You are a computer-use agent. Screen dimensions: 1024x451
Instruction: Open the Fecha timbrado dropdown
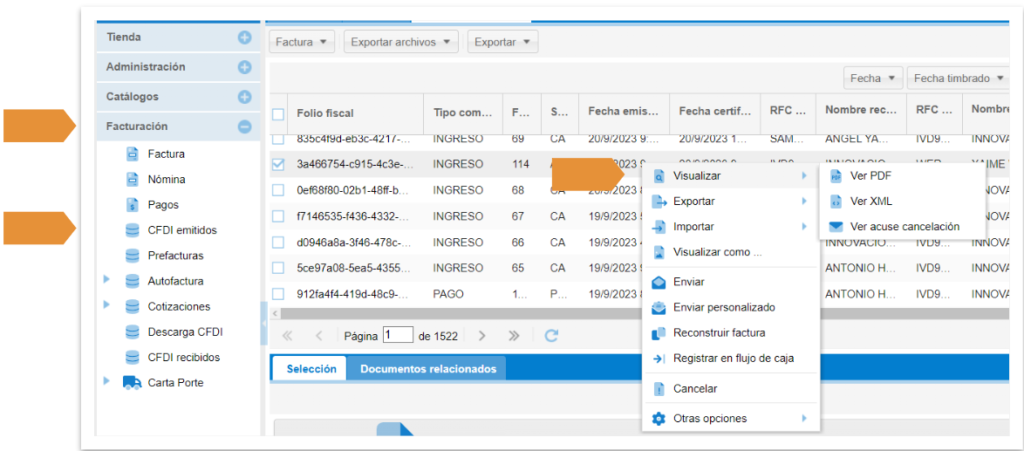(x=959, y=78)
